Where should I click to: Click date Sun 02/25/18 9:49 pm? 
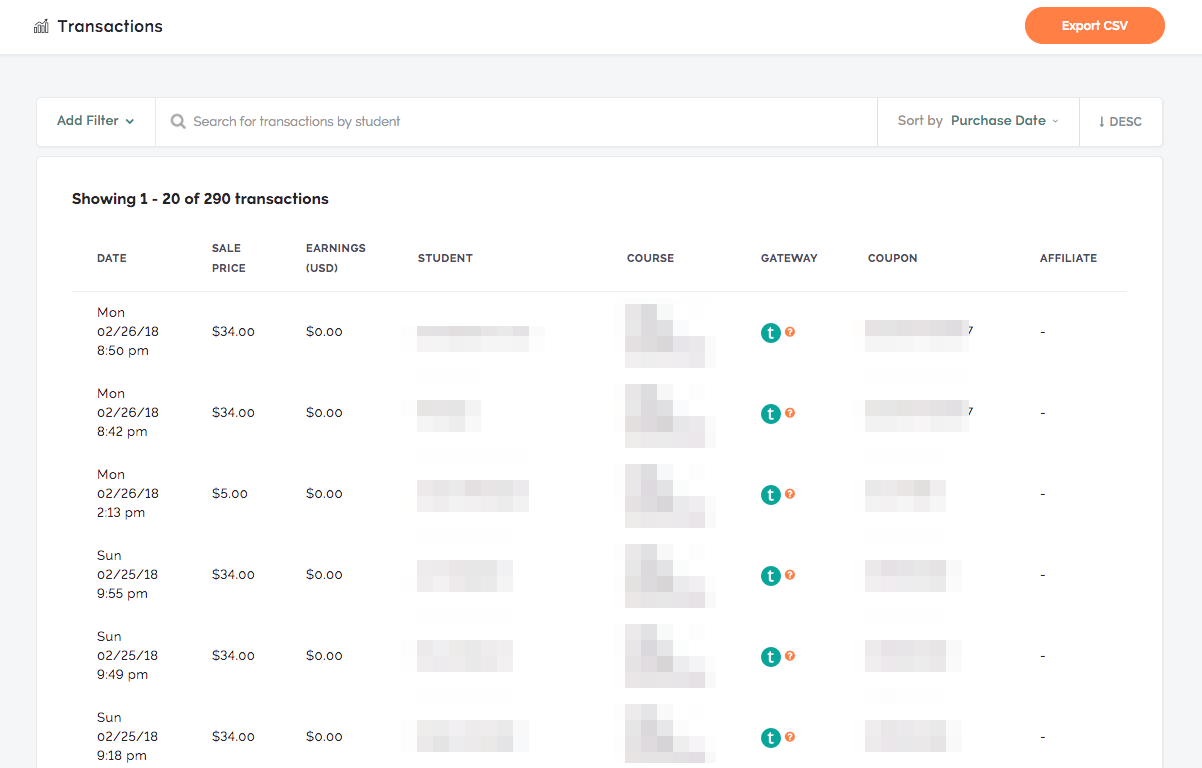pyautogui.click(x=128, y=656)
